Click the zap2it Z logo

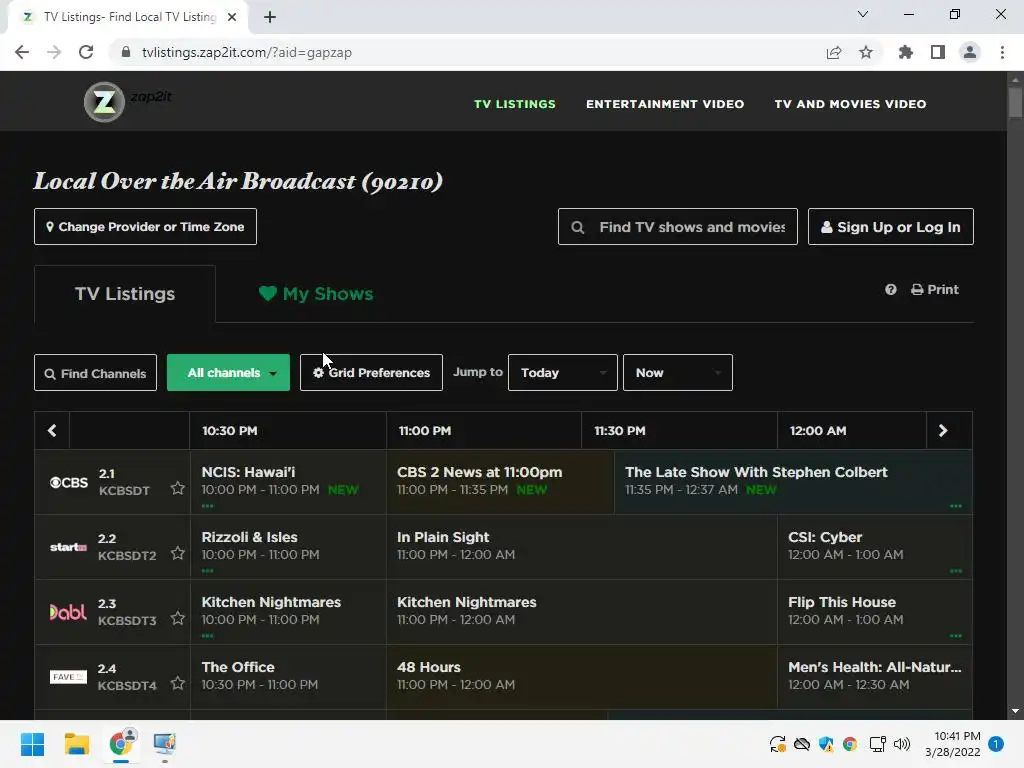(104, 102)
